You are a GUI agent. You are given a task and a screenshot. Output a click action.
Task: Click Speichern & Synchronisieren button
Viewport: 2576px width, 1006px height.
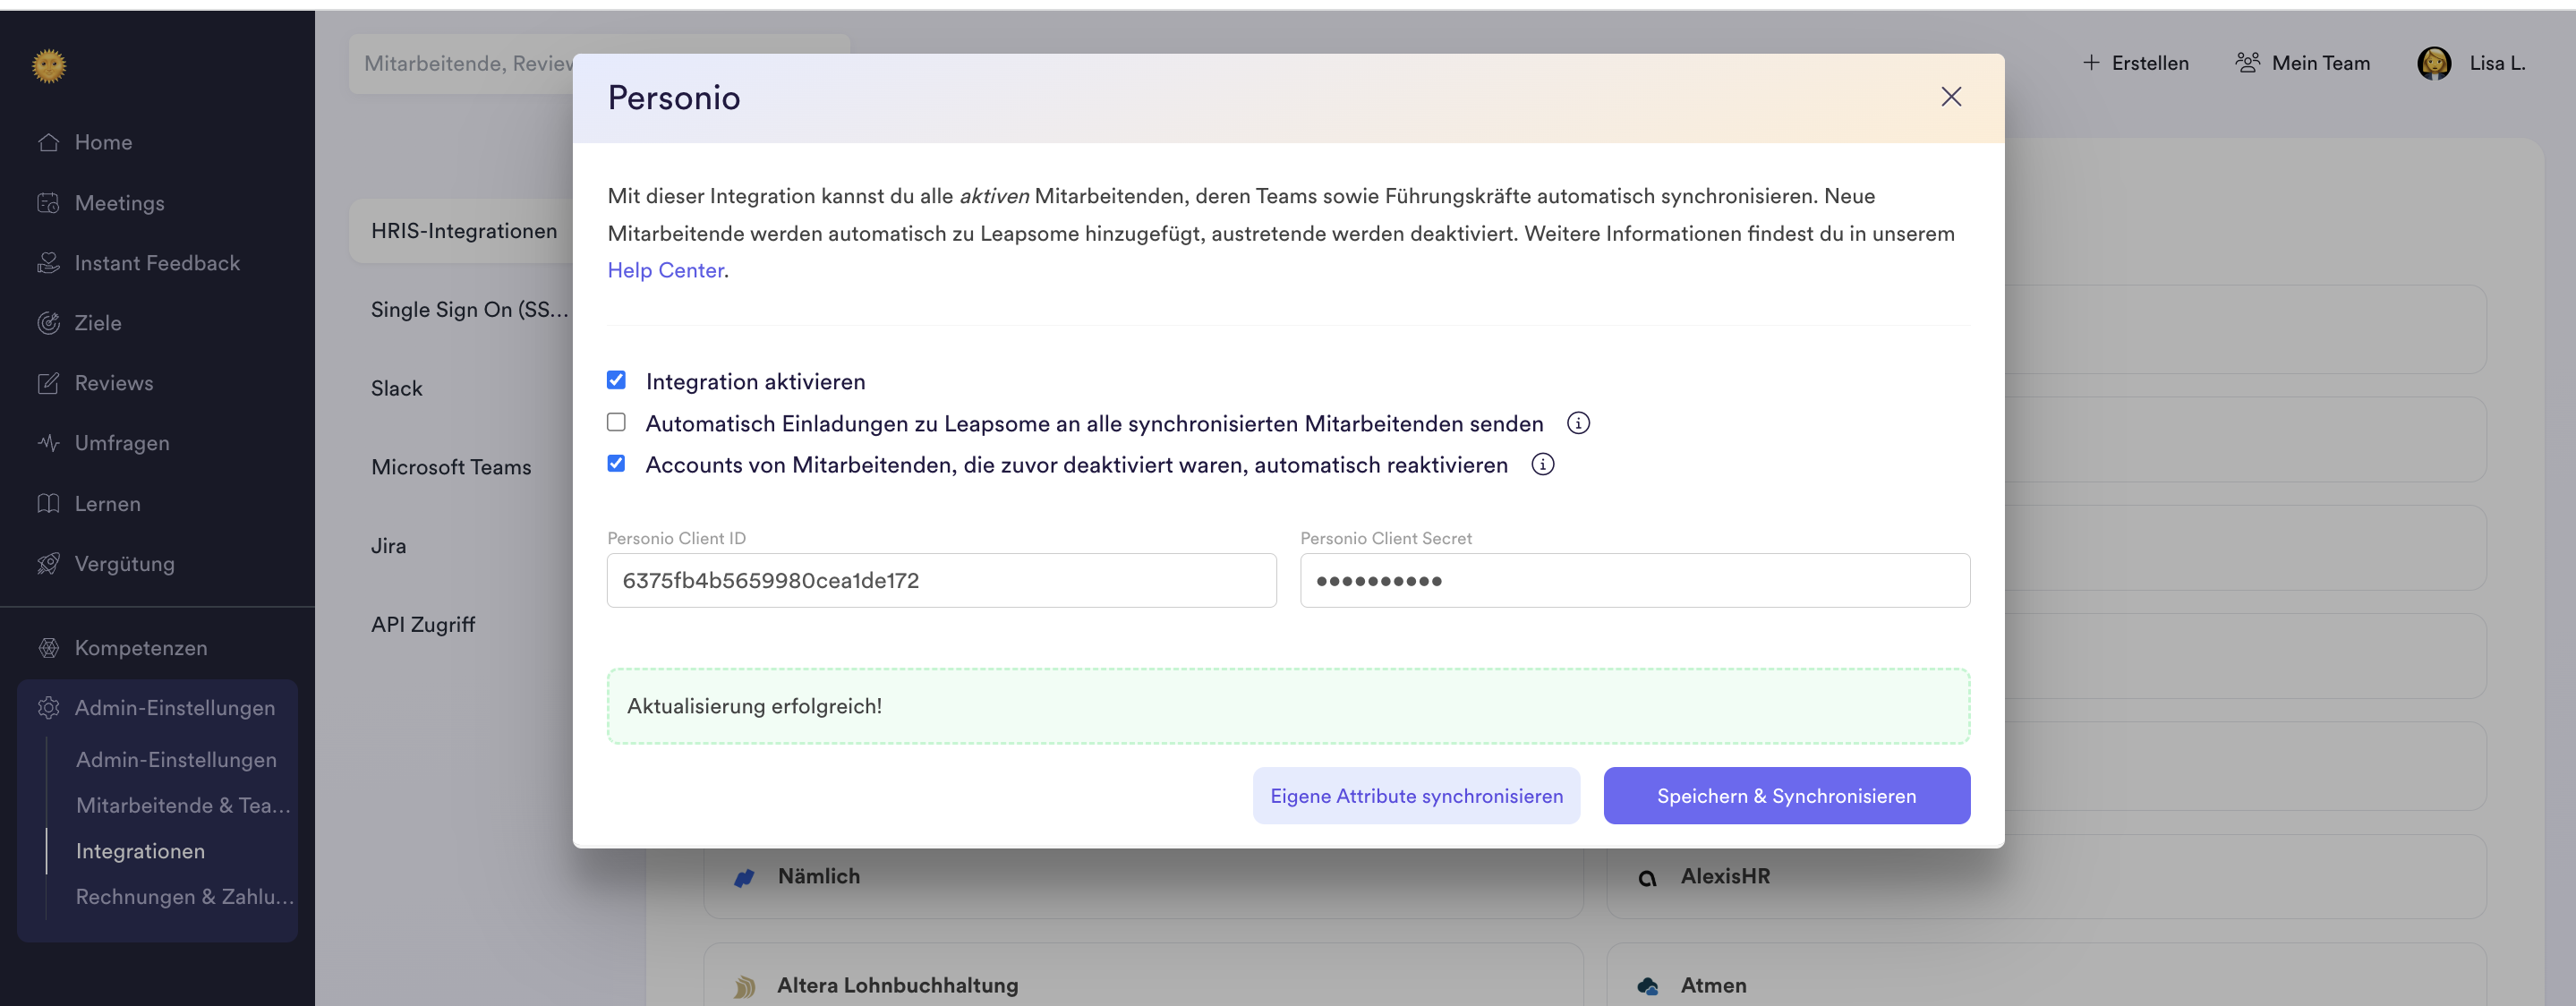point(1786,796)
